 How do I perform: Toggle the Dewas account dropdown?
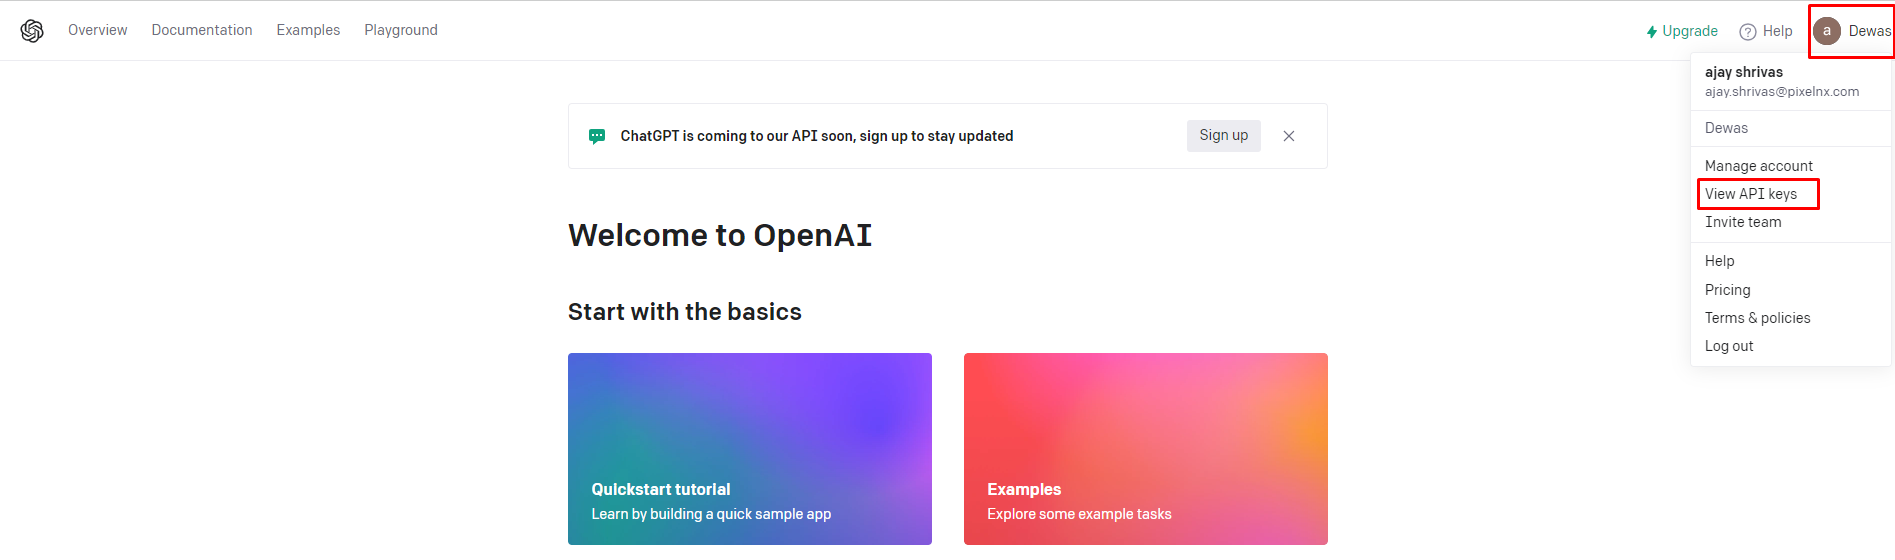[x=1852, y=31]
